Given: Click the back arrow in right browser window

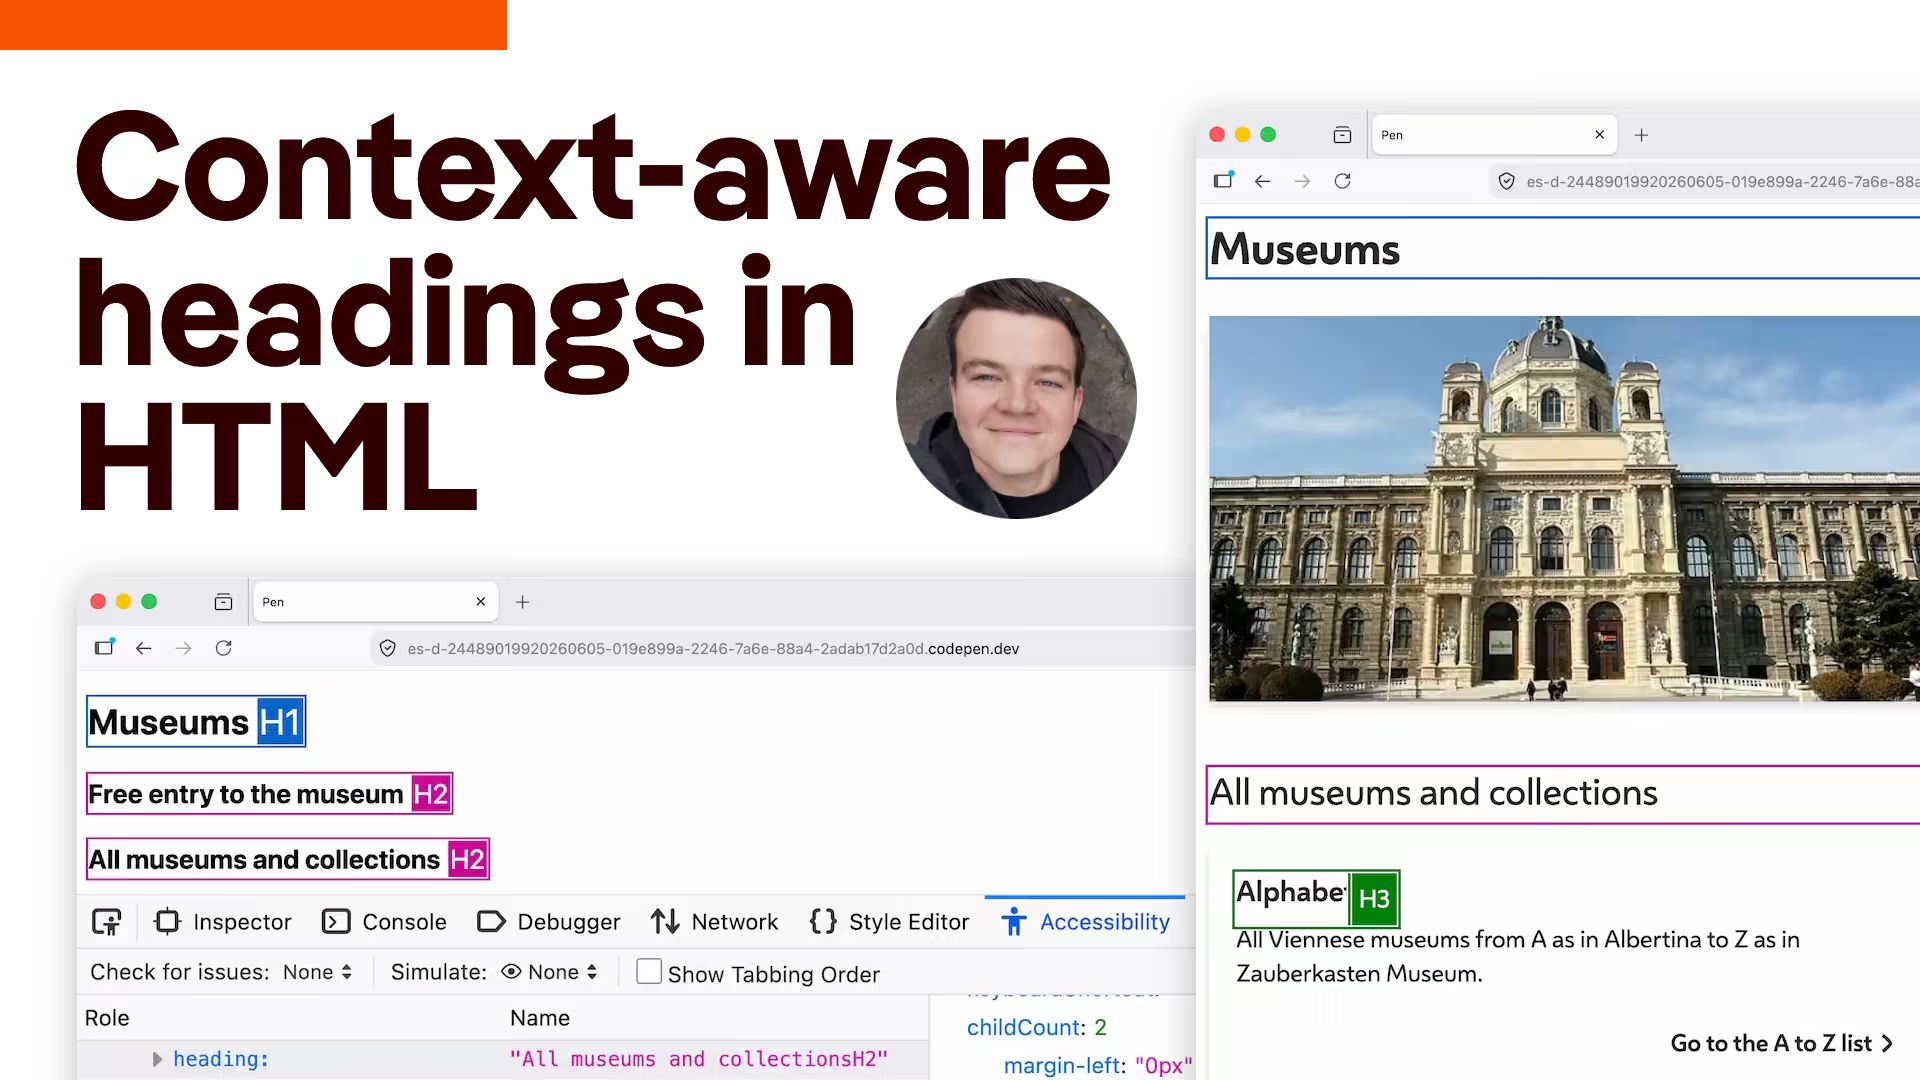Looking at the screenshot, I should 1263,181.
